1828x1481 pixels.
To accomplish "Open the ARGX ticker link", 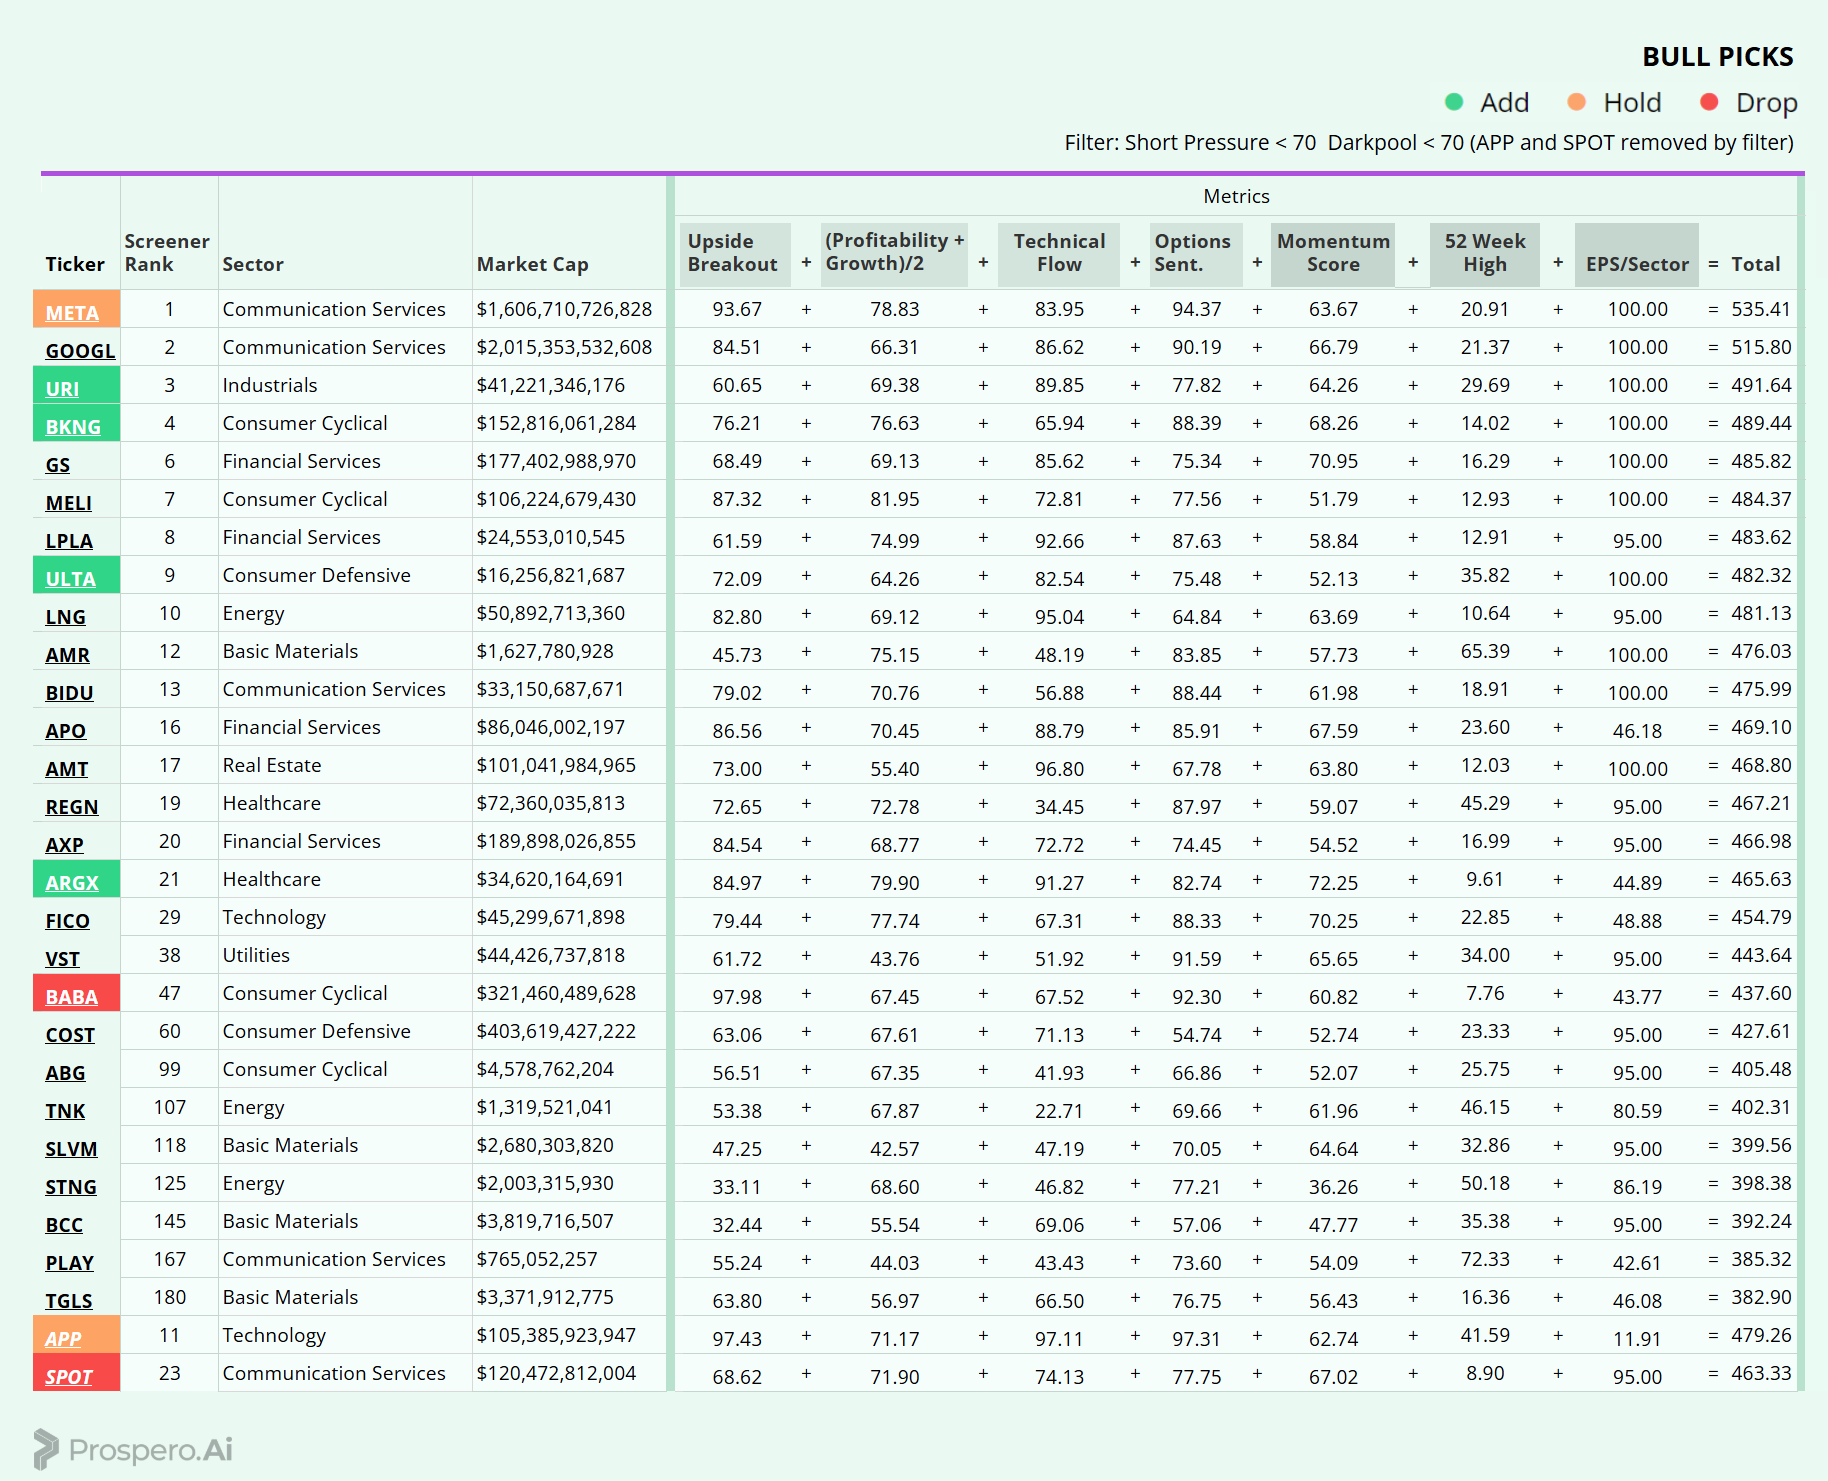I will 72,883.
